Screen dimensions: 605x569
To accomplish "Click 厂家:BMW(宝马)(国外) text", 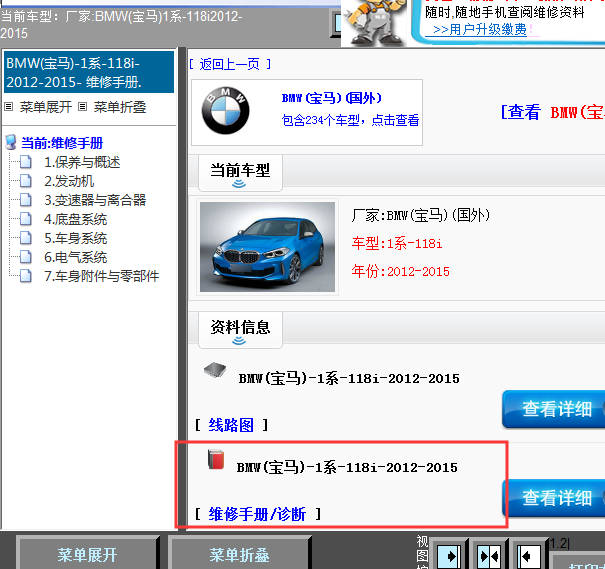I will click(421, 215).
